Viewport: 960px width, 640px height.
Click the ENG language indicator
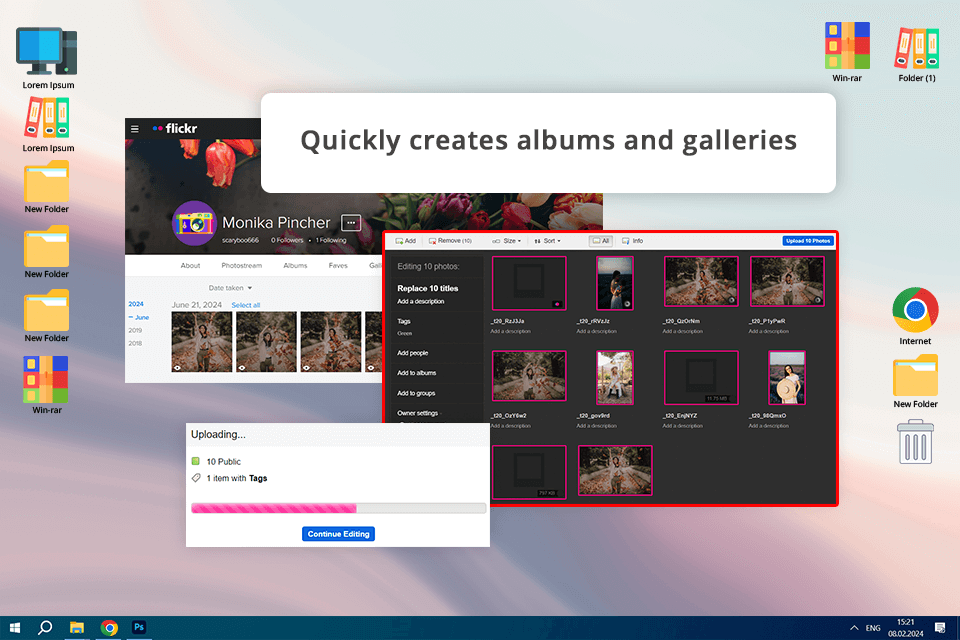[872, 628]
